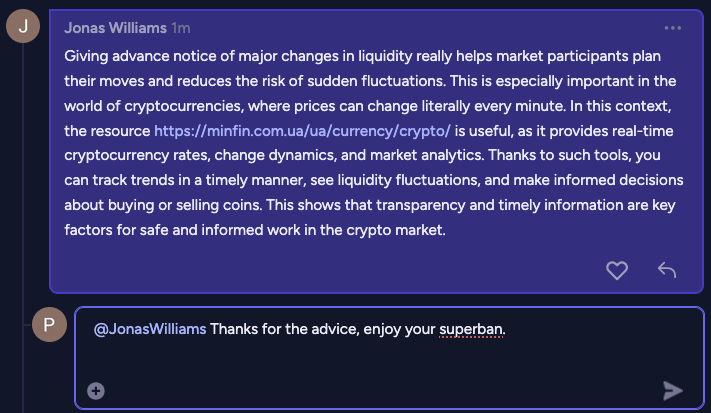The height and width of the screenshot is (413, 711).
Task: Click the "J" avatar of Jonas Williams
Action: [x=23, y=26]
